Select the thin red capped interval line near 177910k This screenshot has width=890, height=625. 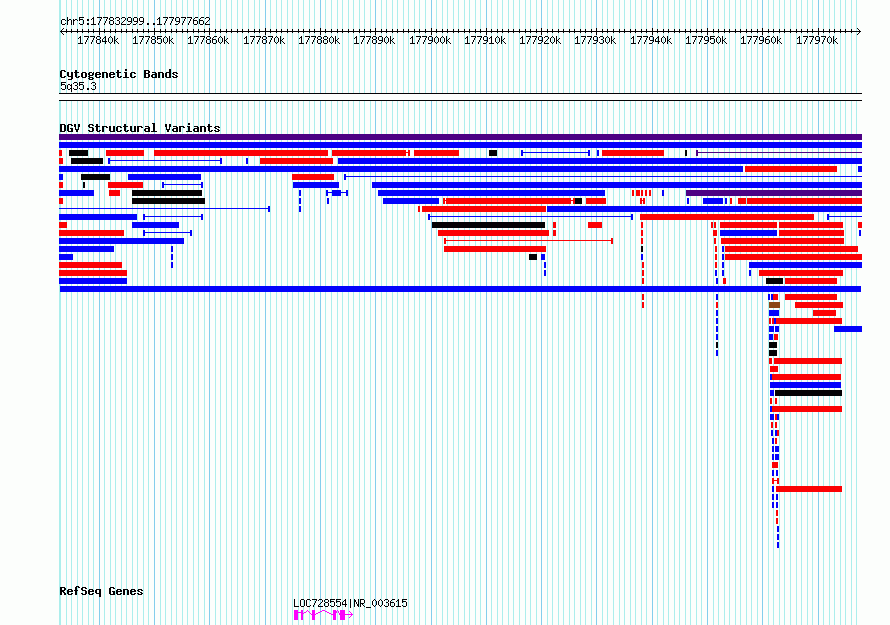point(528,241)
